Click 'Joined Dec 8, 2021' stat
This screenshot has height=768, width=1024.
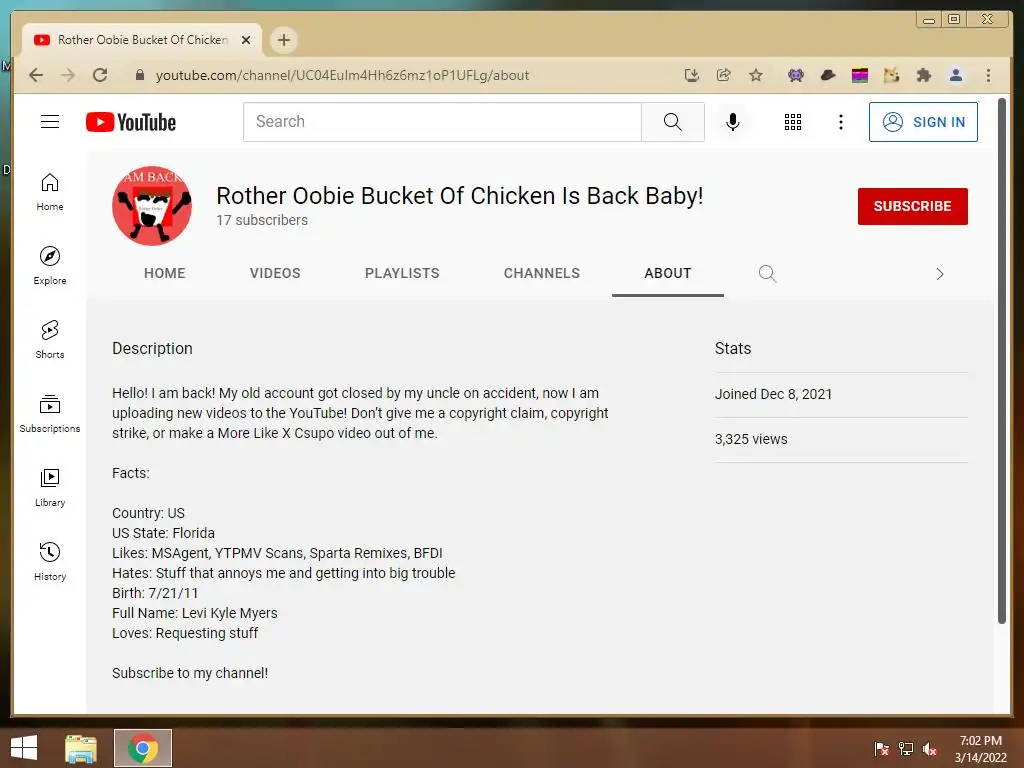(x=773, y=394)
